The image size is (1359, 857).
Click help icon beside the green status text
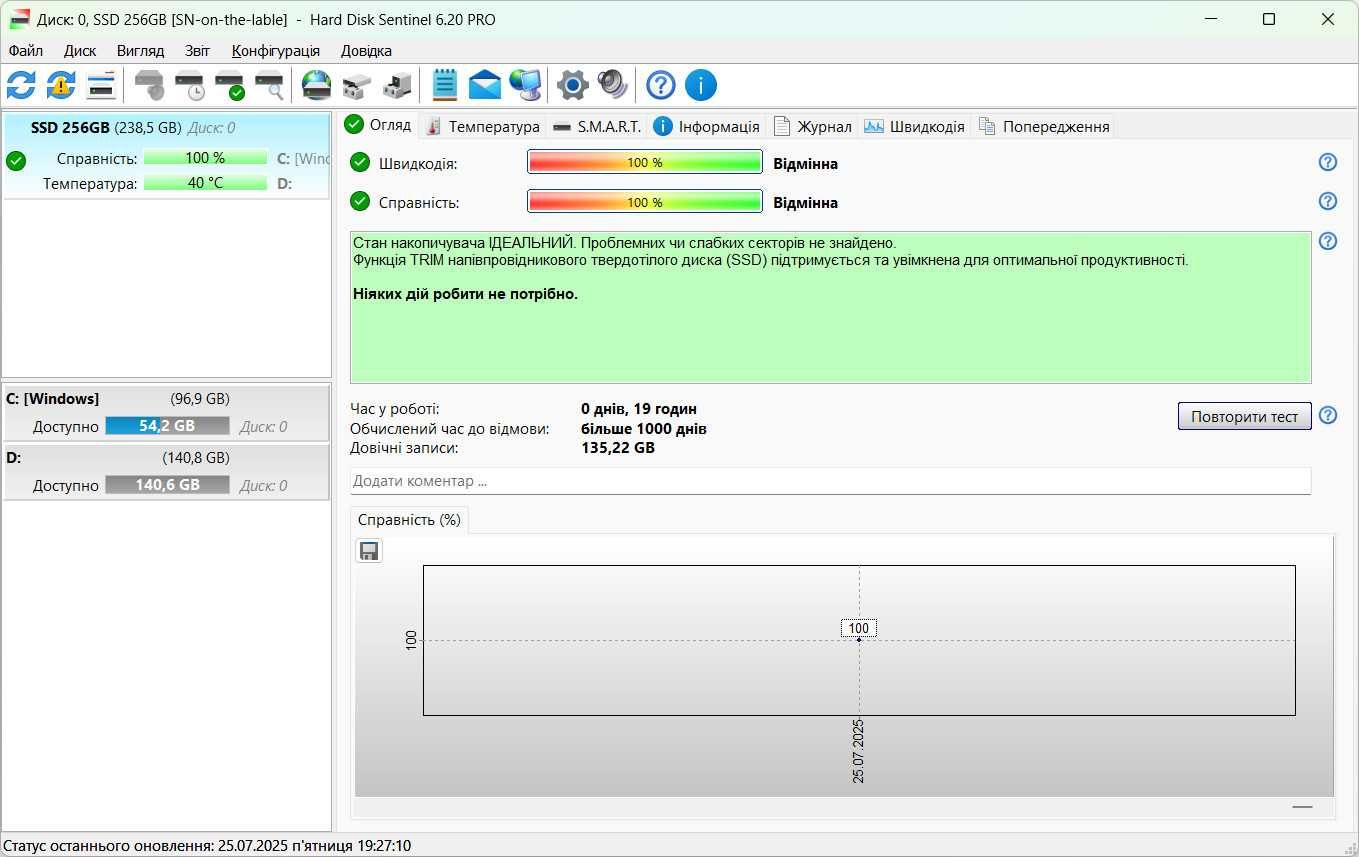pos(1328,241)
